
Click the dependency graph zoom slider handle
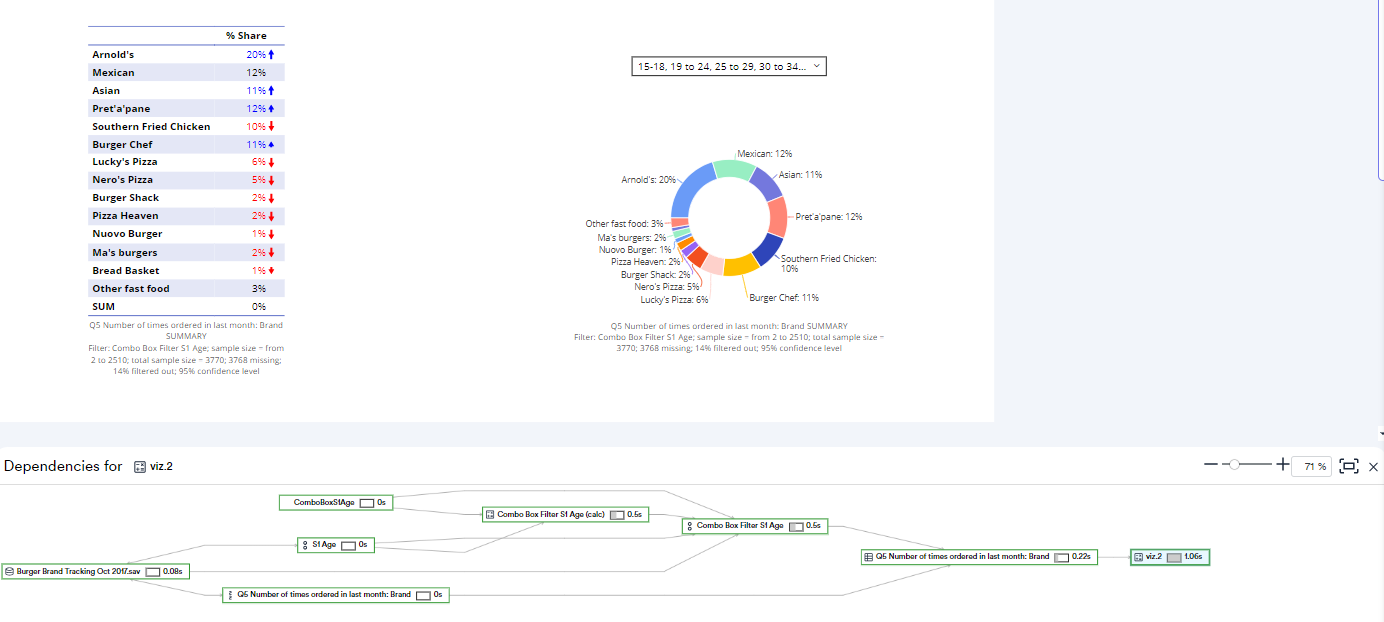pyautogui.click(x=1235, y=465)
